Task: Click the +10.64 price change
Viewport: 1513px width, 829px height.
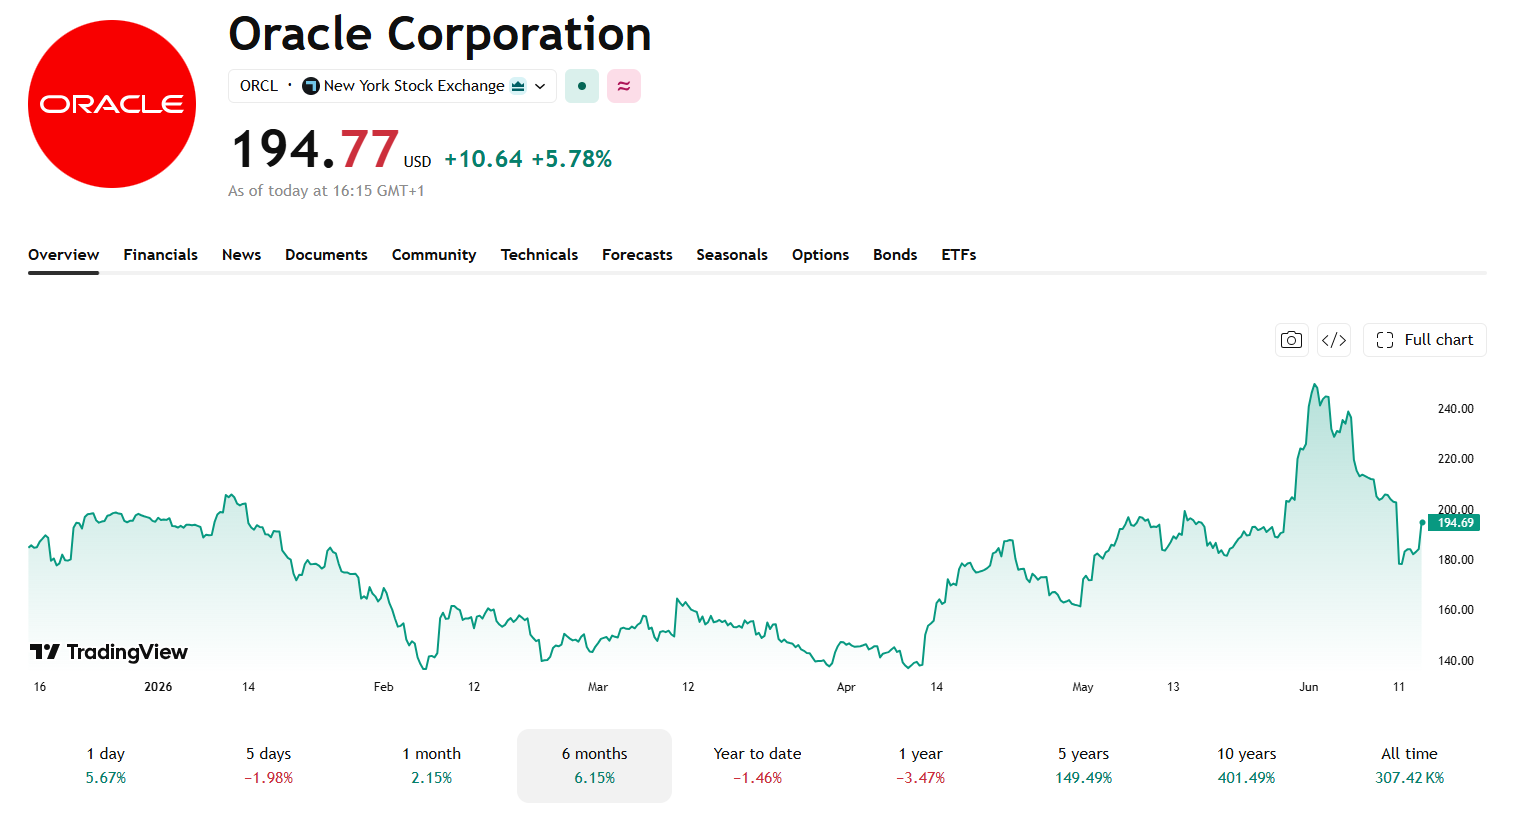Action: [x=484, y=159]
